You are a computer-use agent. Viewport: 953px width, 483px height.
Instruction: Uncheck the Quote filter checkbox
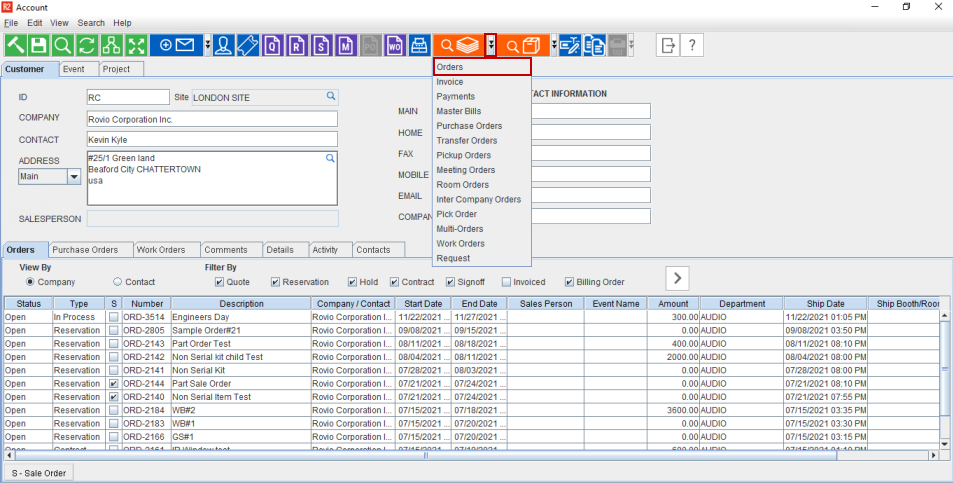pyautogui.click(x=220, y=282)
